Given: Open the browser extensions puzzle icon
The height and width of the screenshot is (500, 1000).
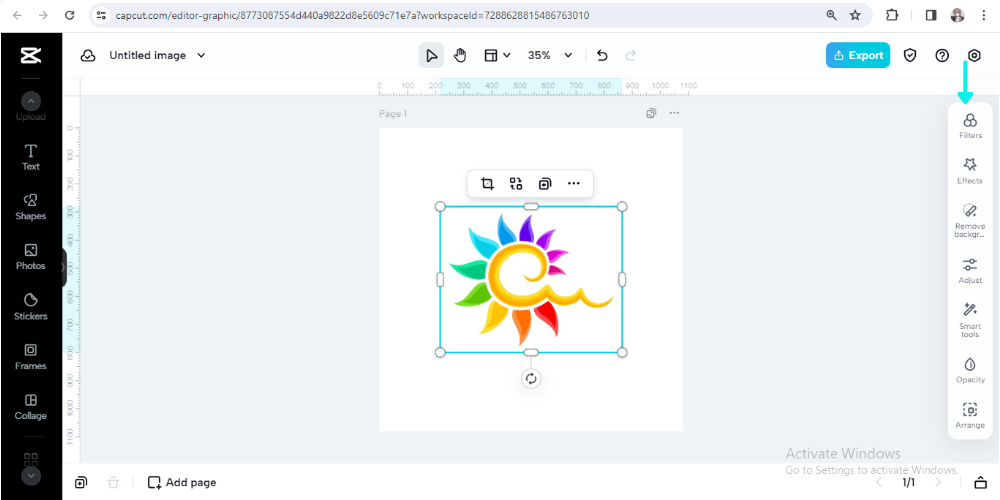Looking at the screenshot, I should click(892, 15).
